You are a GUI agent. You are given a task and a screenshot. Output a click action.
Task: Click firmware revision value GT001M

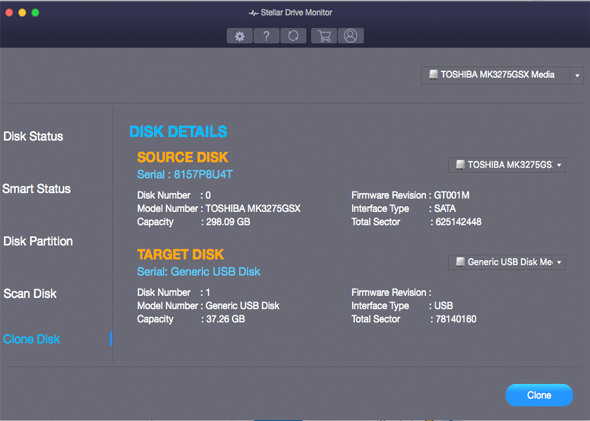click(x=452, y=195)
